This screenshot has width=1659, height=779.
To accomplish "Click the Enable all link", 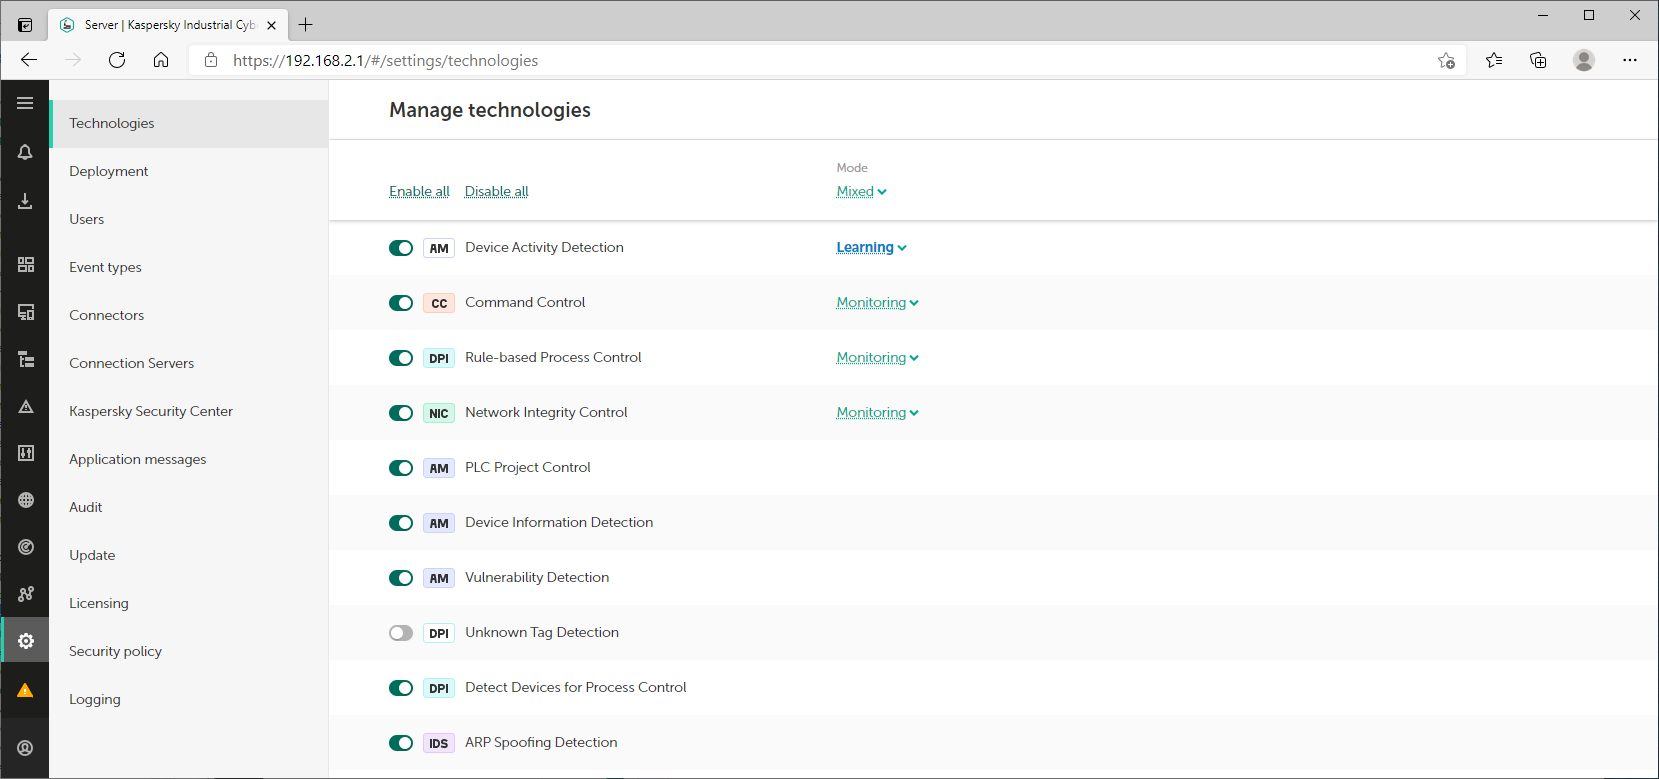I will point(419,191).
